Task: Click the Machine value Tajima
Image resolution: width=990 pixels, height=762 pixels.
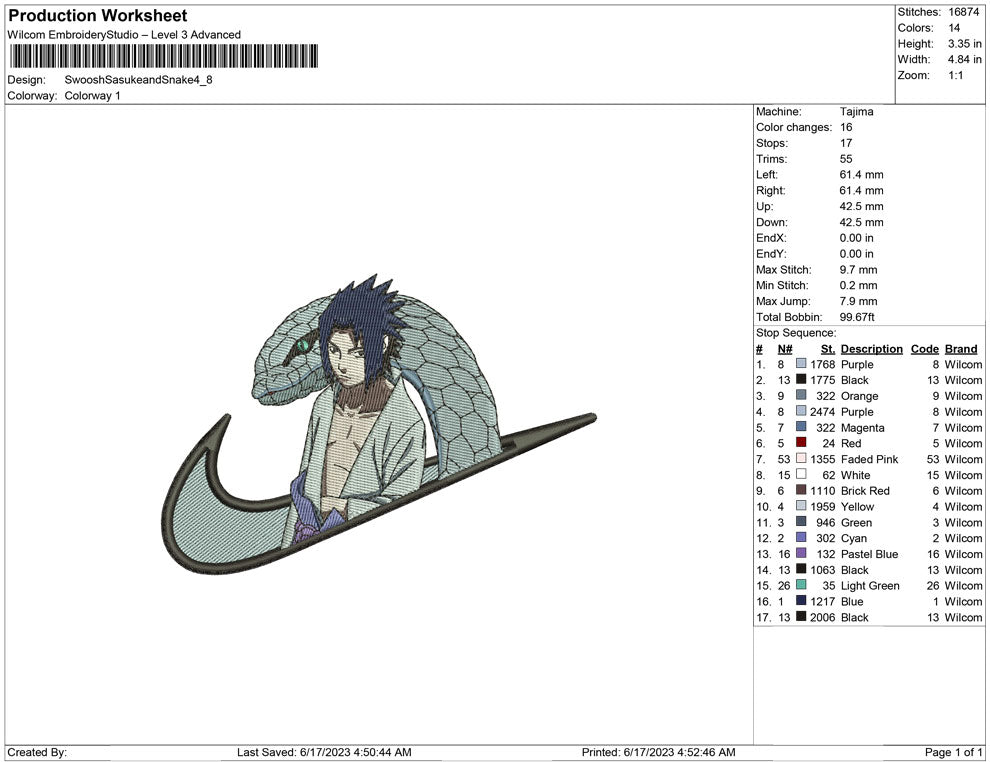Action: point(856,111)
